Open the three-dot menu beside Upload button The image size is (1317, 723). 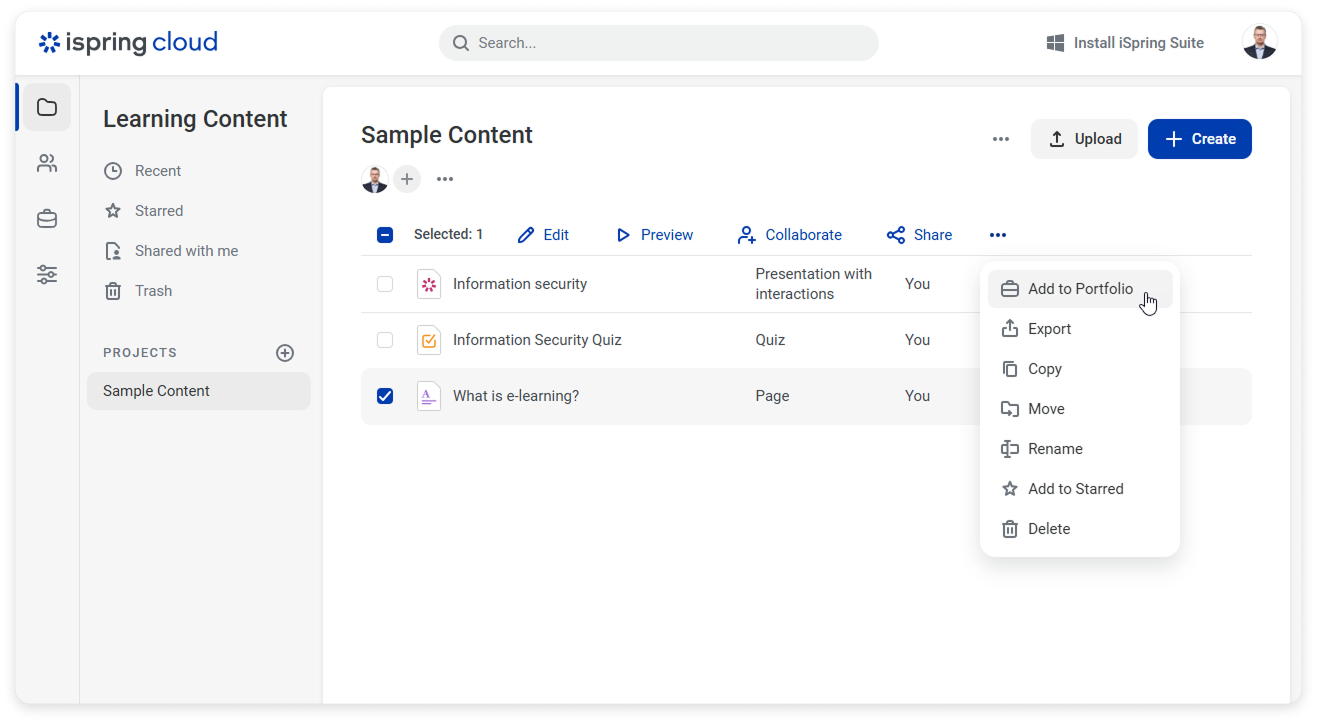(1000, 139)
